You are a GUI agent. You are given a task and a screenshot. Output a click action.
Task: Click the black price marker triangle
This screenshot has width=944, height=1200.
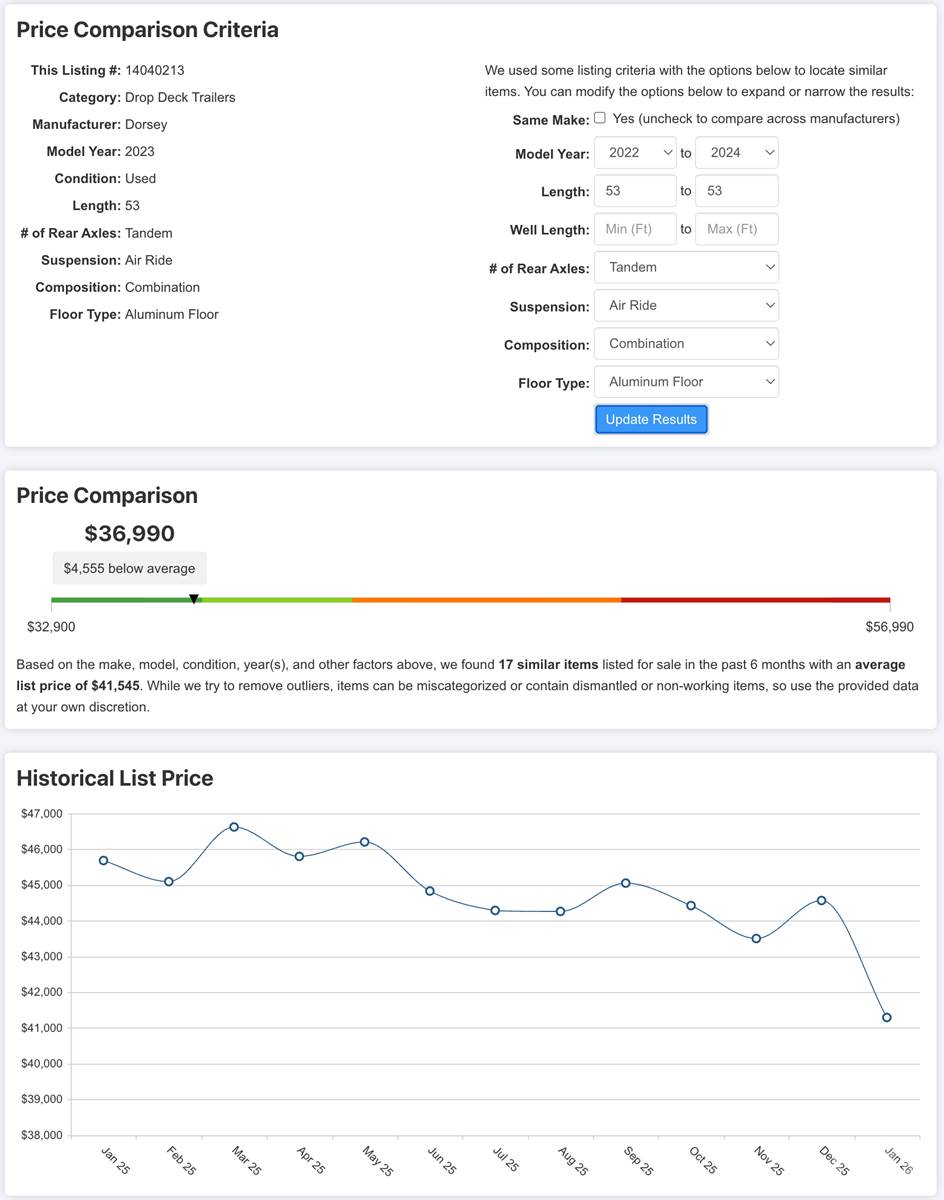coord(194,599)
